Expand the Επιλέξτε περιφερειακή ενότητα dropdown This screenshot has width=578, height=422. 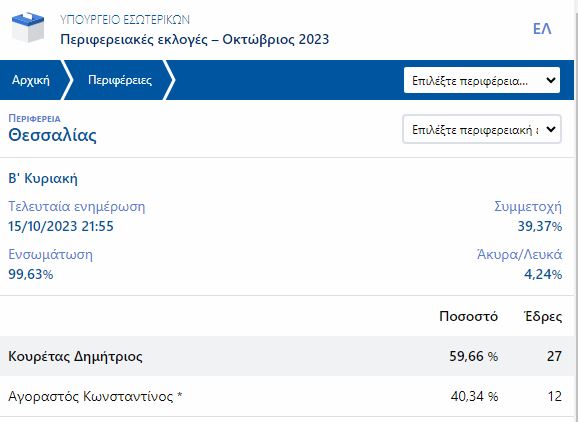pos(482,129)
